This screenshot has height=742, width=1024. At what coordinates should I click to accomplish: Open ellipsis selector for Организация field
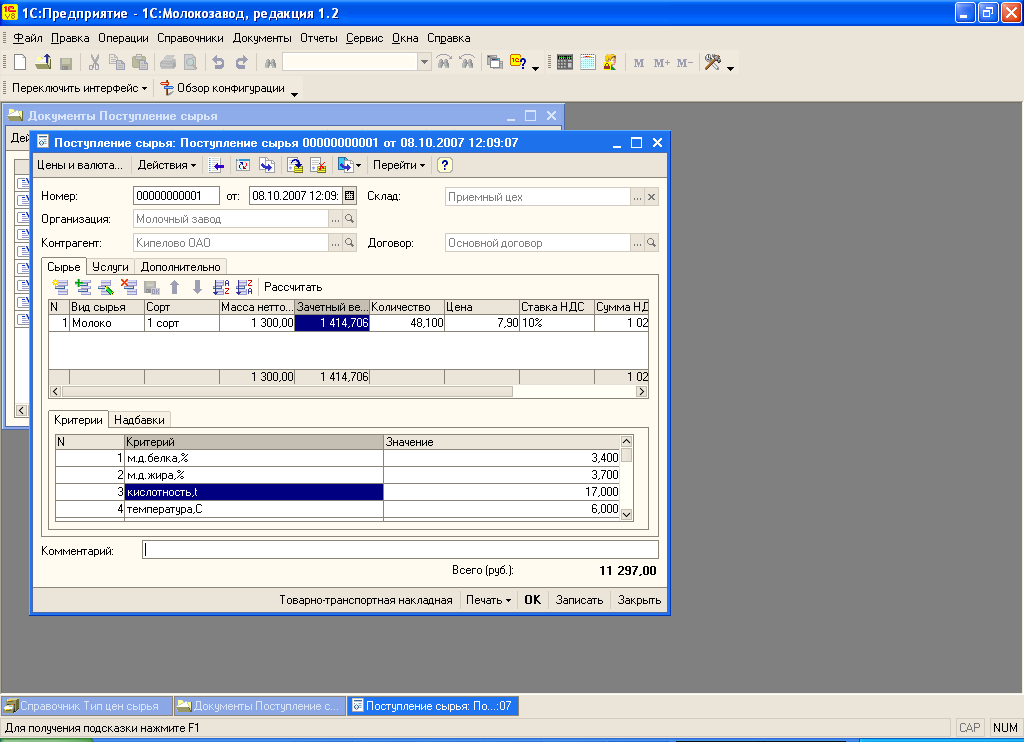coord(335,219)
